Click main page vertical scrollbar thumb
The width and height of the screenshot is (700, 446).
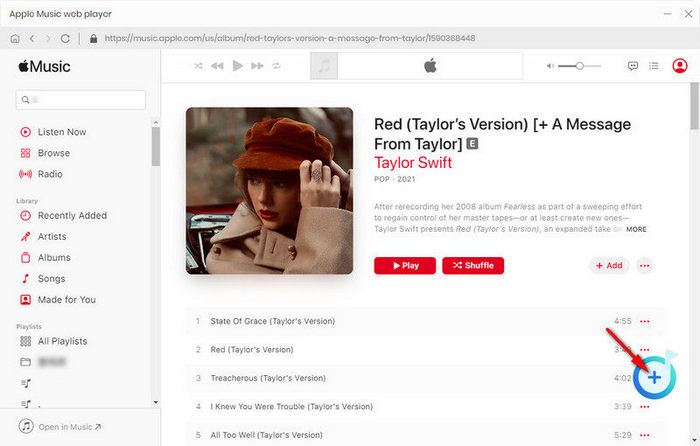point(694,106)
